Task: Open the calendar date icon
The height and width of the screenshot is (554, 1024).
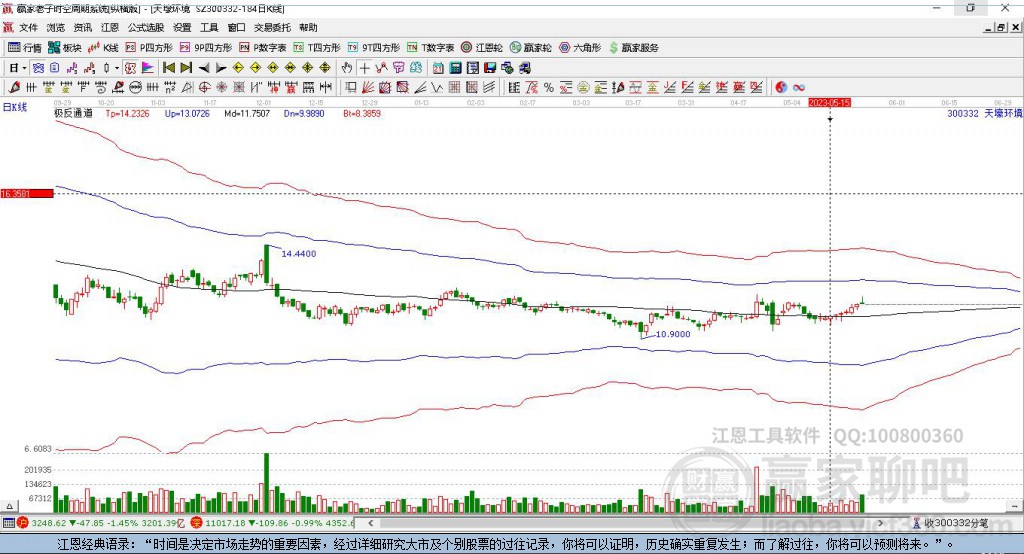Action: pyautogui.click(x=438, y=68)
